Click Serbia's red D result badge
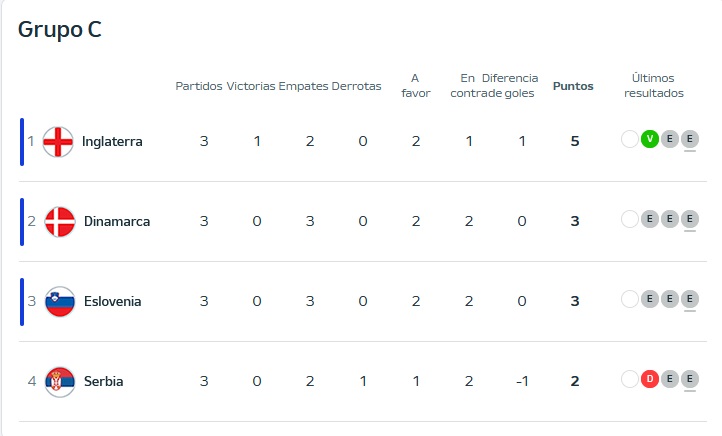This screenshot has height=436, width=722. point(650,379)
